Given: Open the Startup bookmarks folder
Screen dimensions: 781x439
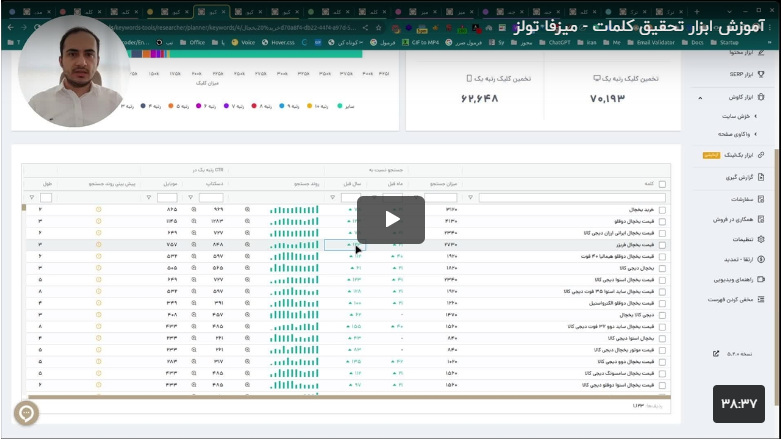Looking at the screenshot, I should (x=724, y=43).
